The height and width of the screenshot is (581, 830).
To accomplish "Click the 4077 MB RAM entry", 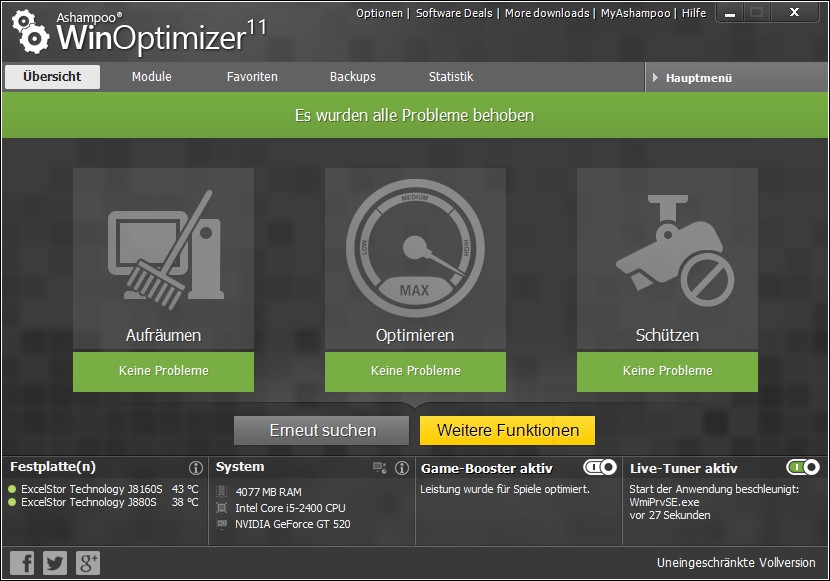I will point(268,492).
